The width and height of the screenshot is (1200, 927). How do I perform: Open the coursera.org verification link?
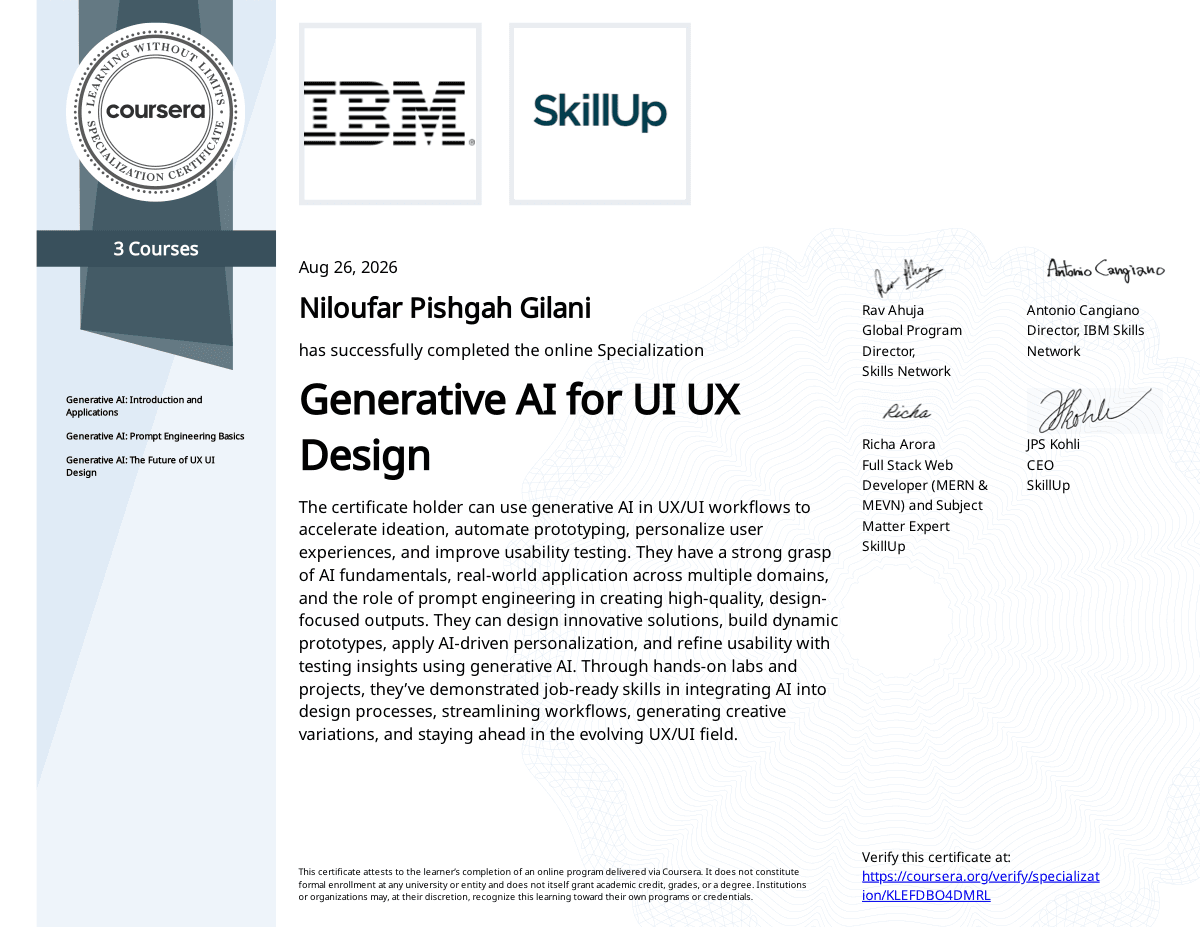point(980,886)
